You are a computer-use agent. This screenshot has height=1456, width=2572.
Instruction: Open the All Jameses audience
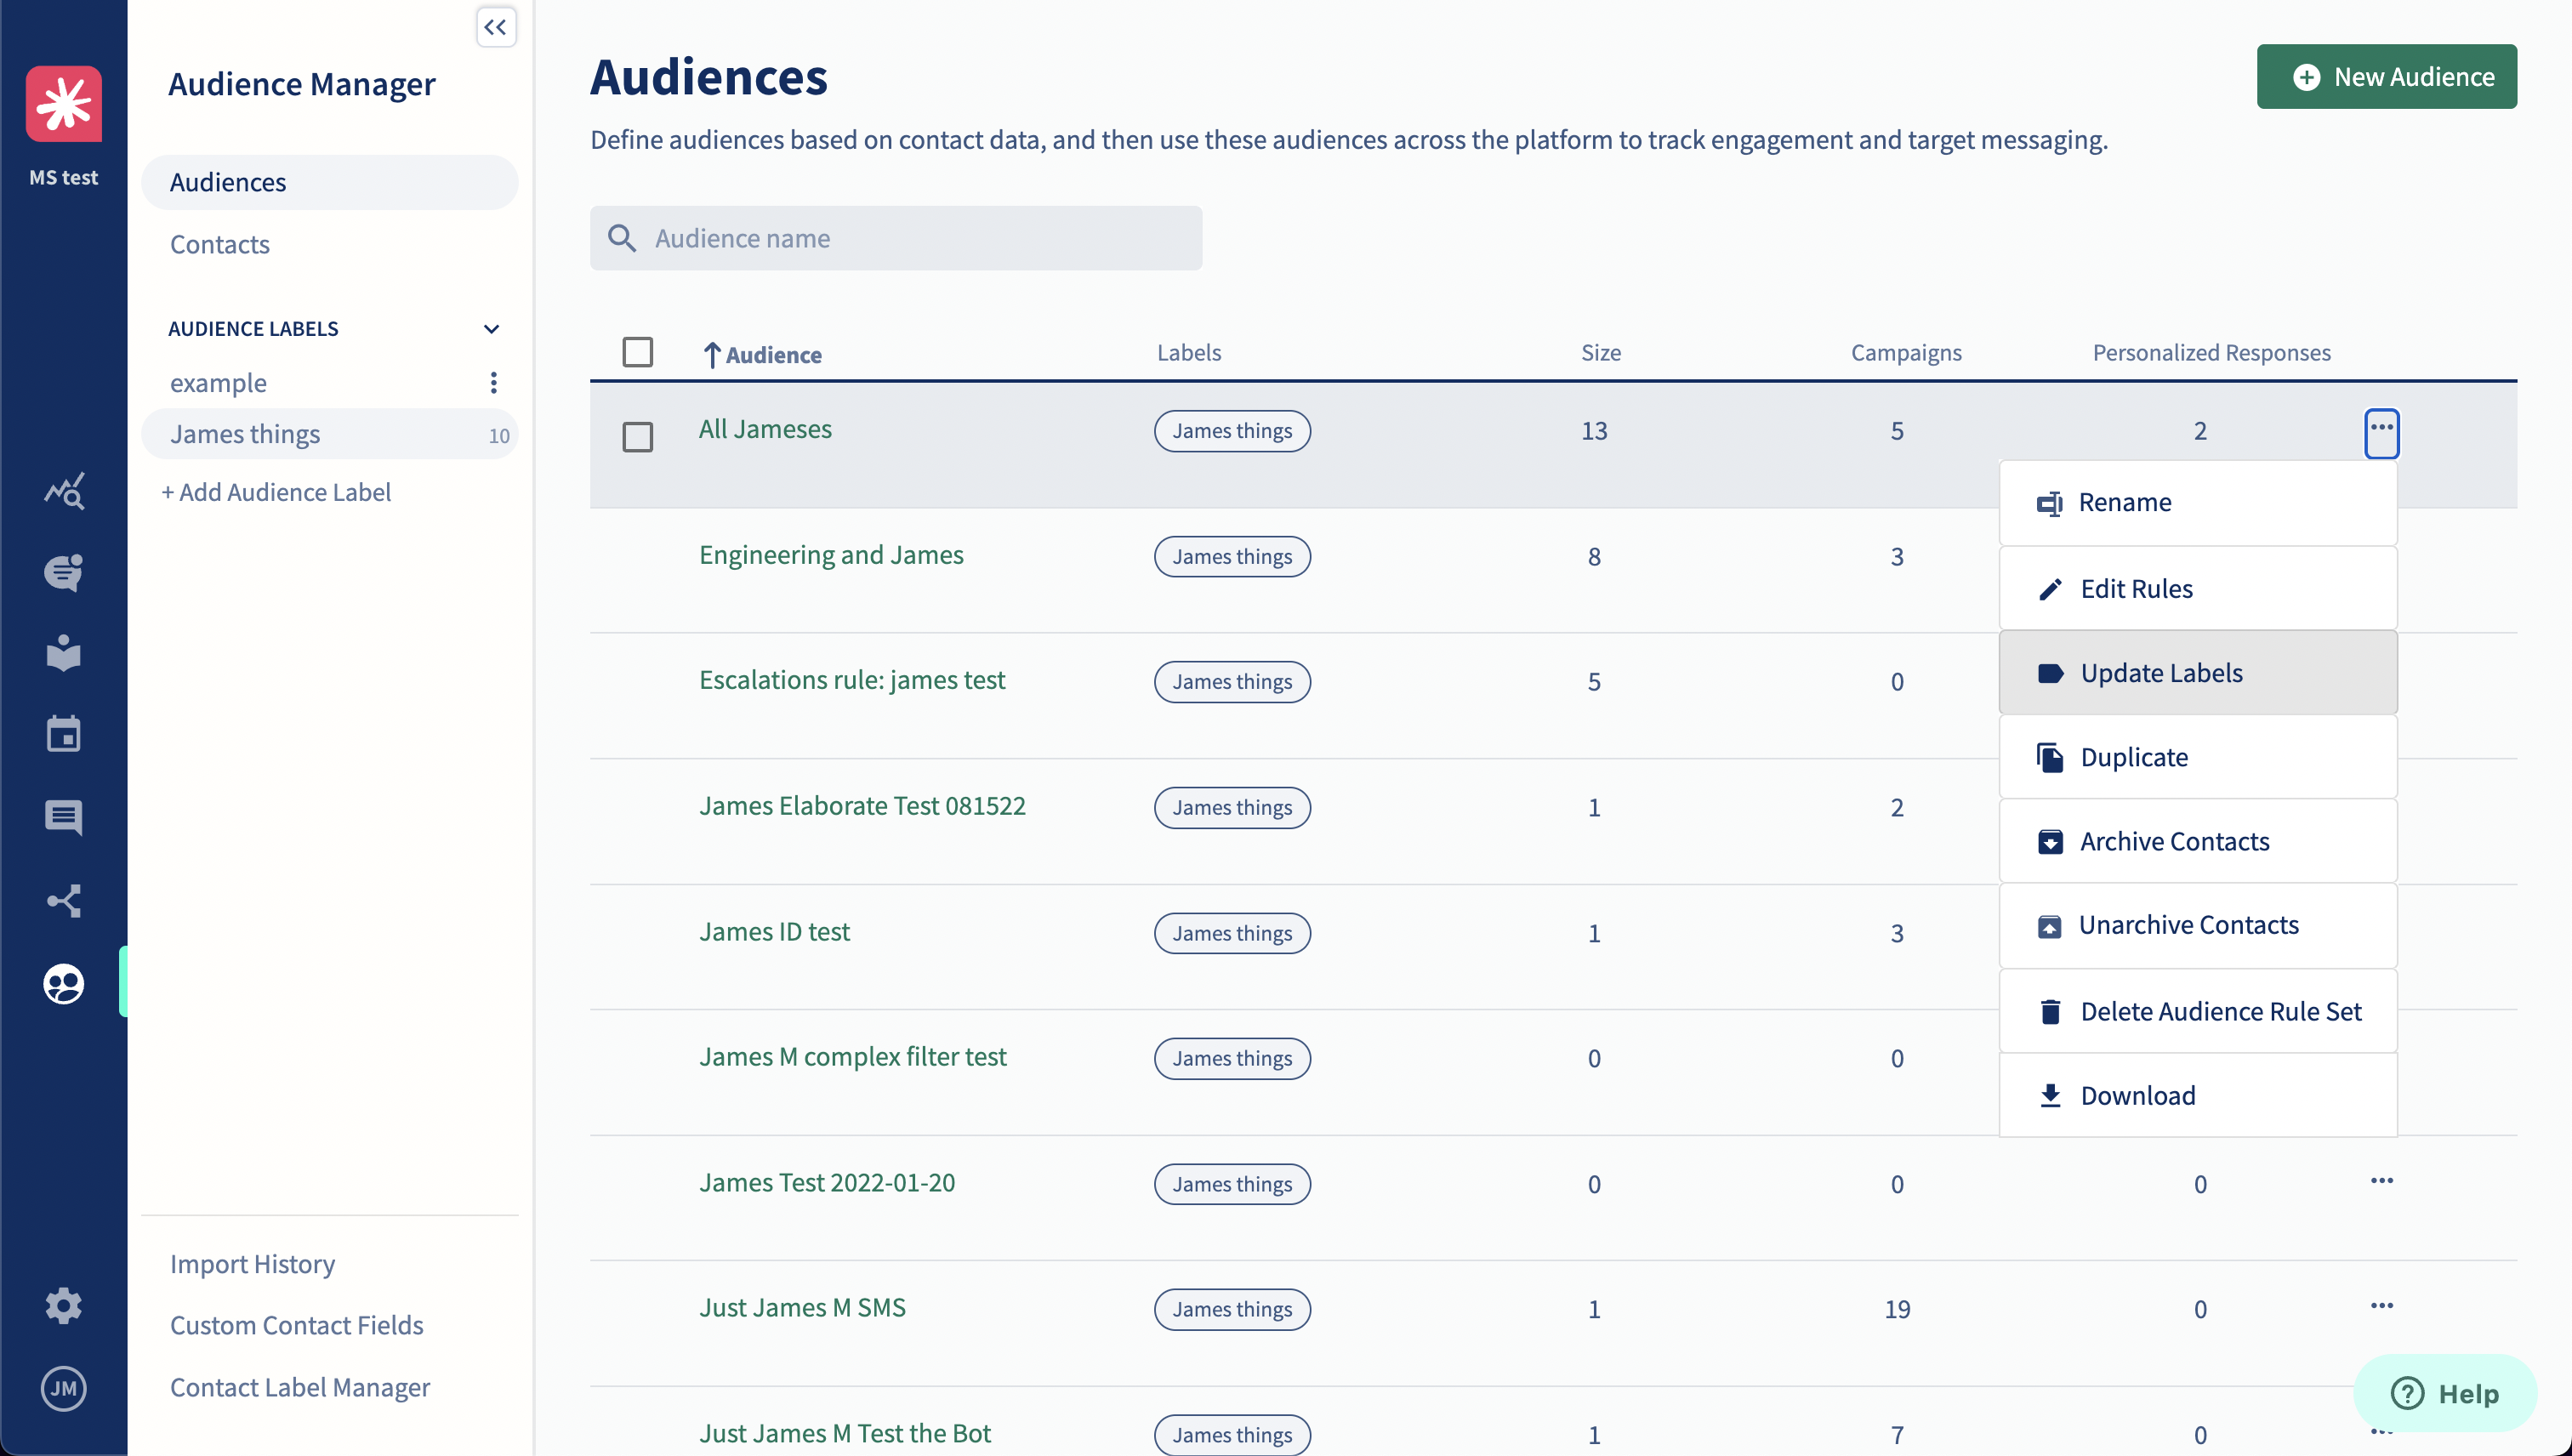[765, 429]
